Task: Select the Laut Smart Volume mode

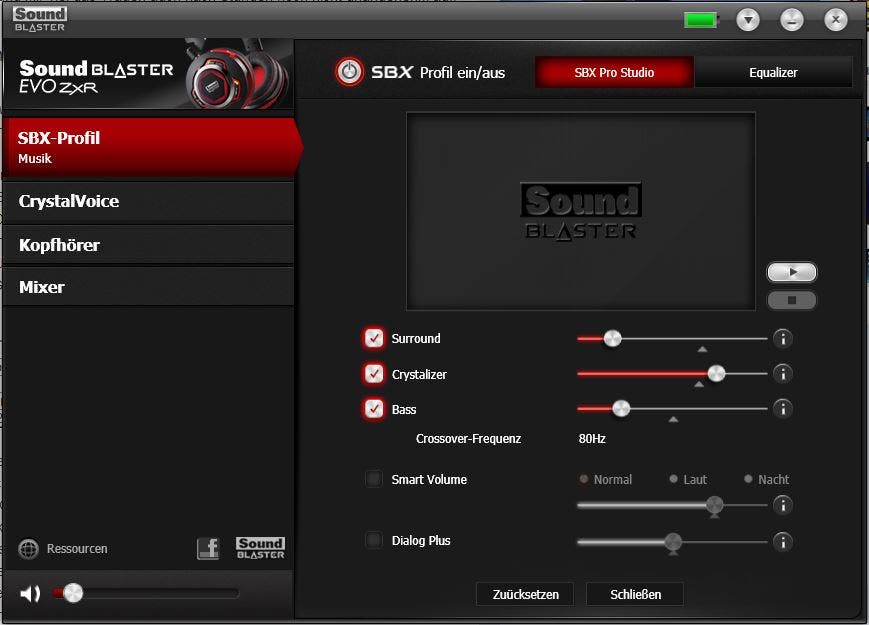Action: click(x=688, y=479)
